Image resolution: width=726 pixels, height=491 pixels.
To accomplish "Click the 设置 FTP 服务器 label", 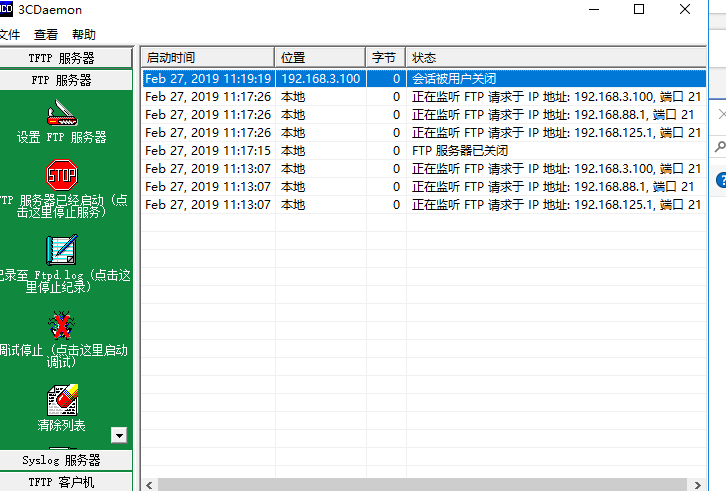I will pos(62,137).
